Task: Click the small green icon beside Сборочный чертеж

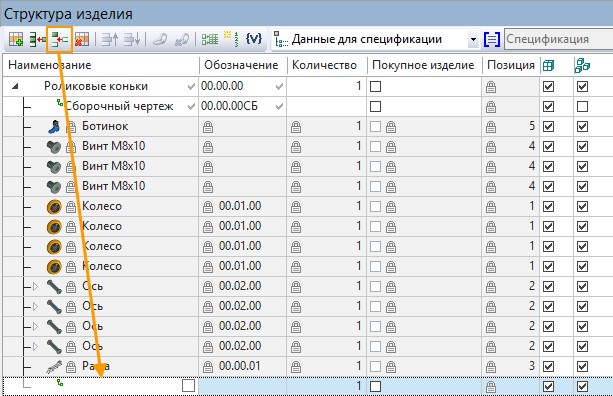Action: pos(60,103)
